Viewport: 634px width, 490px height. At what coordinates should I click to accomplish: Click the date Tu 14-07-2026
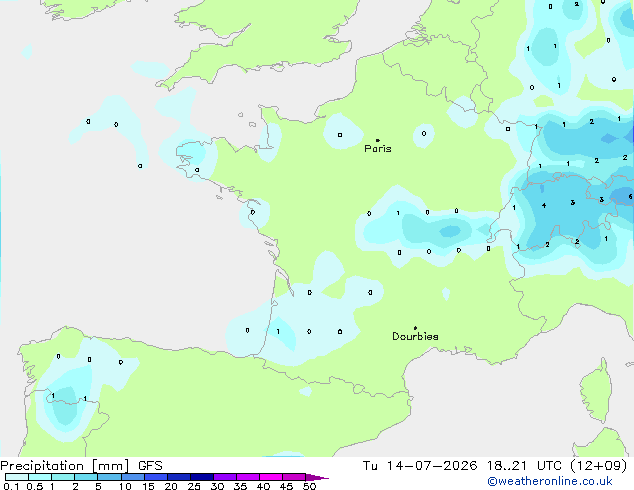[x=420, y=466]
